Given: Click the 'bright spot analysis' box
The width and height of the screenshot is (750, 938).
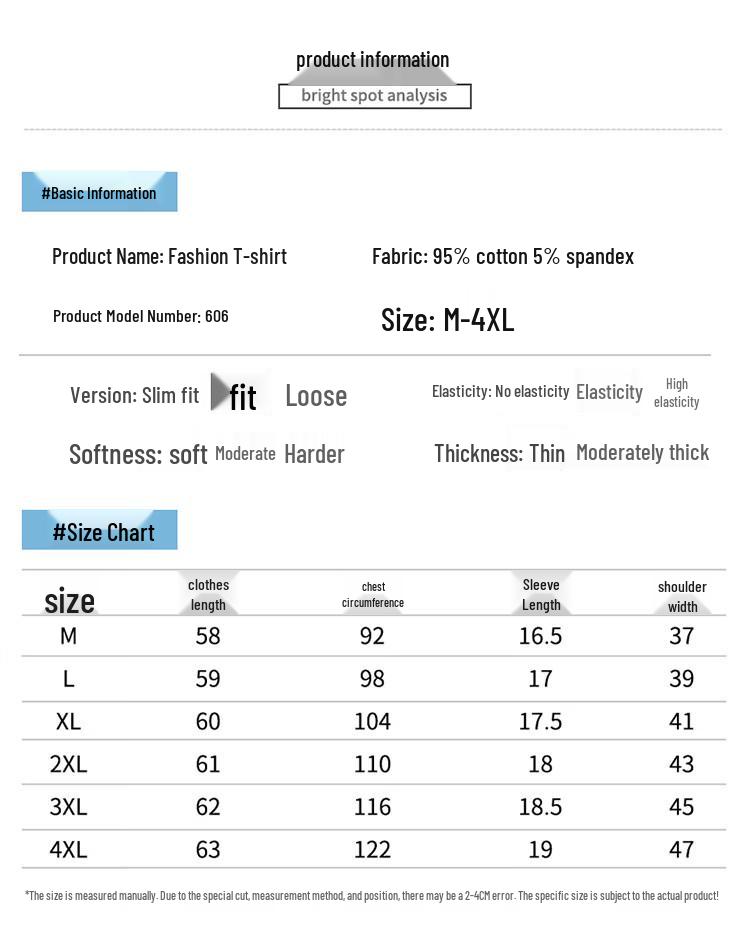Looking at the screenshot, I should pos(374,96).
